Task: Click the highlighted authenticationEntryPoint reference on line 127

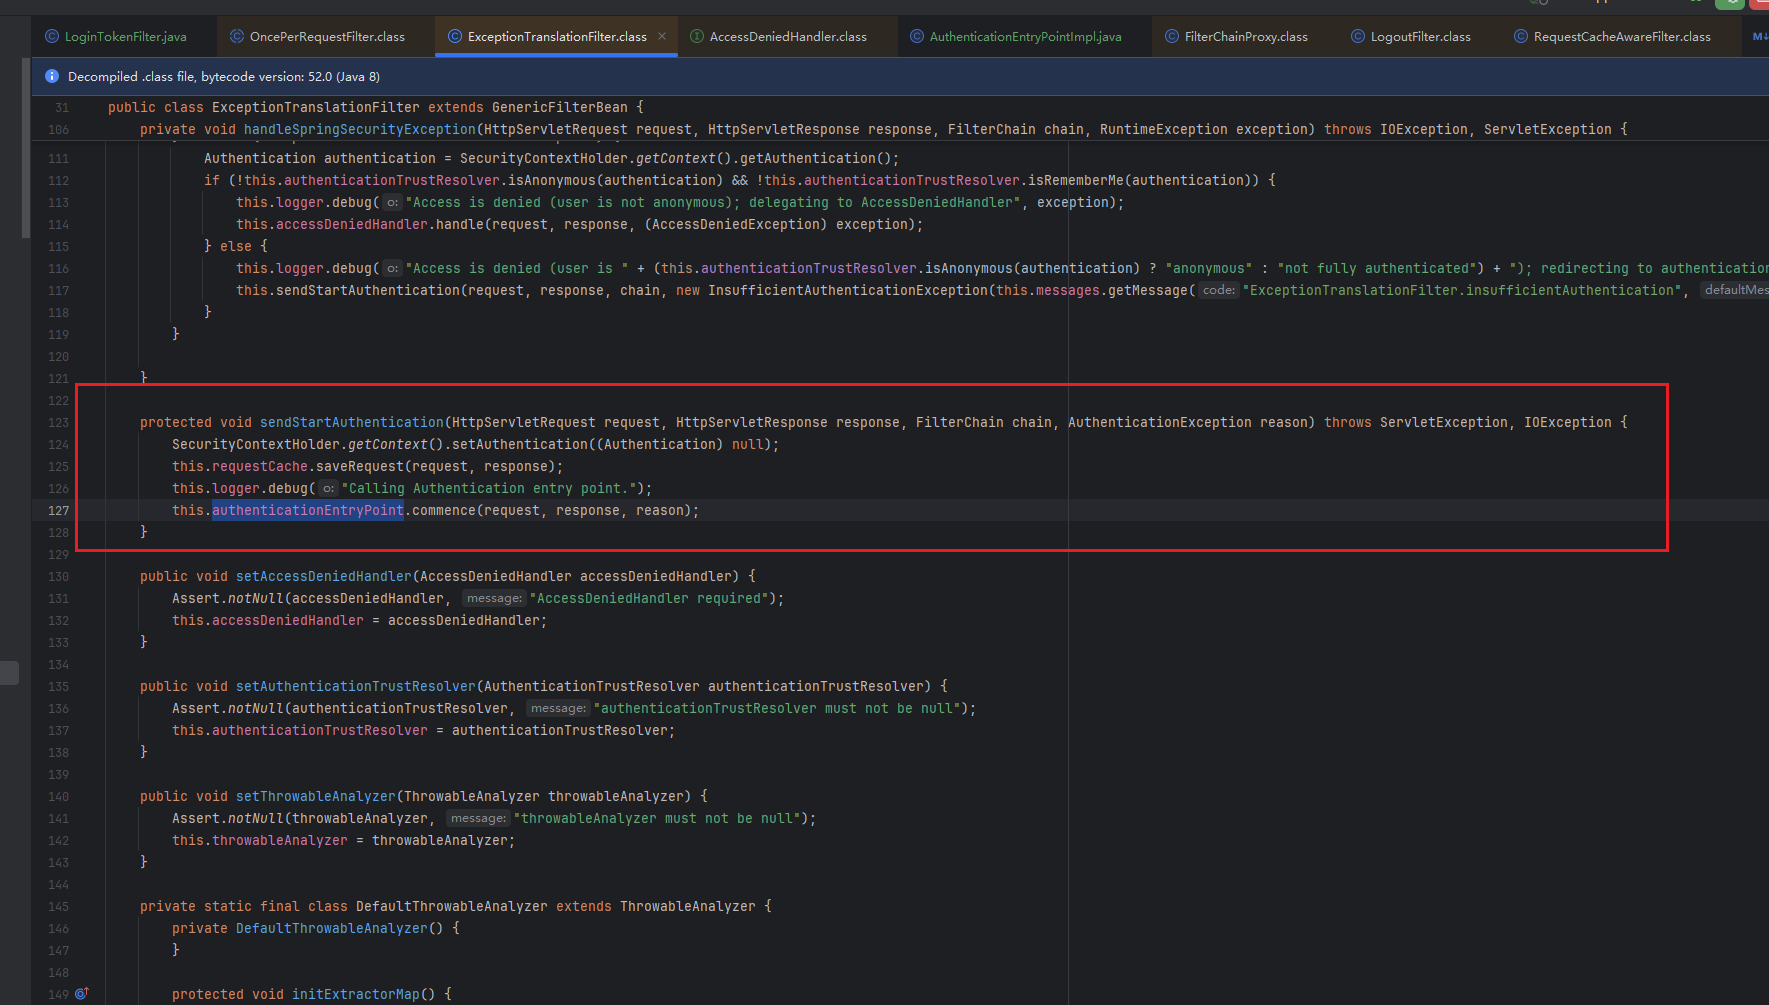Action: (x=307, y=510)
